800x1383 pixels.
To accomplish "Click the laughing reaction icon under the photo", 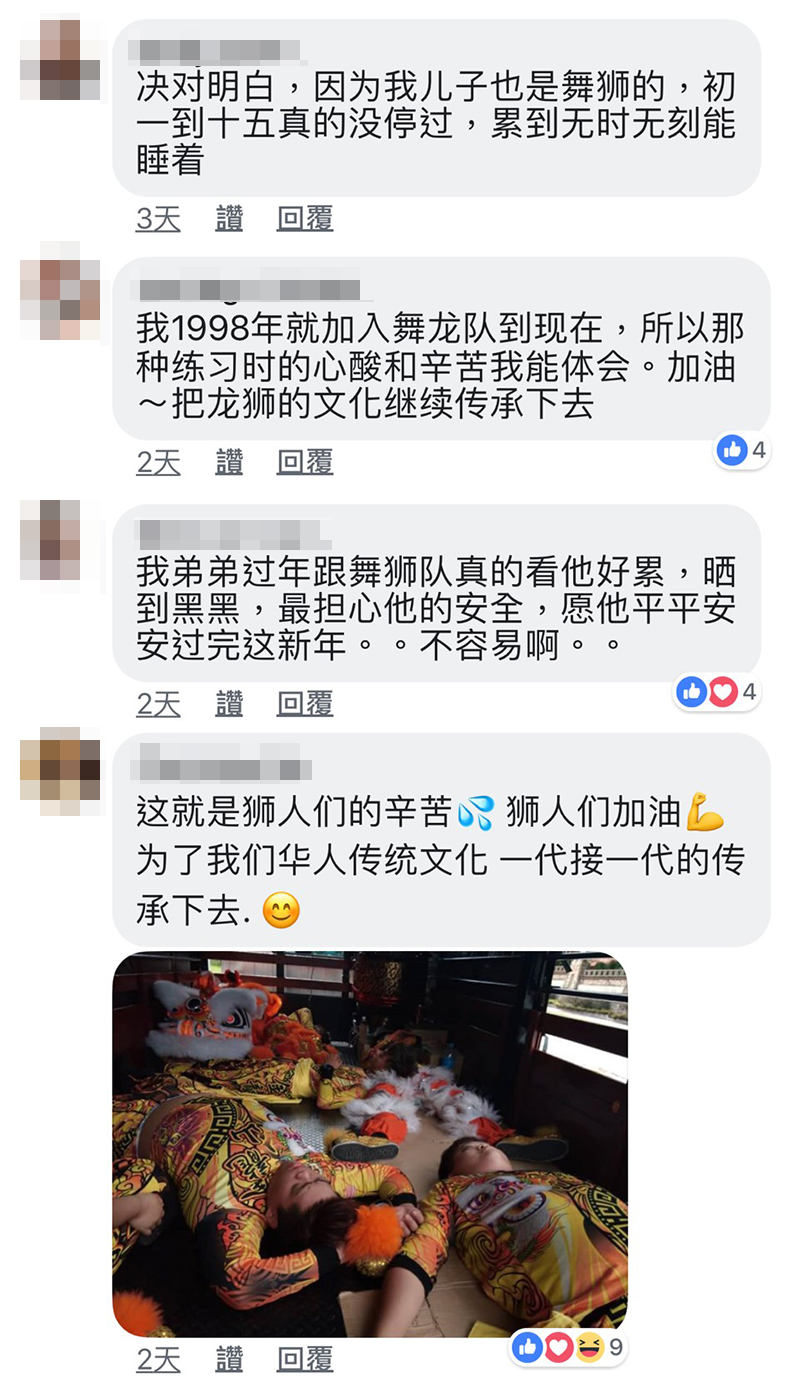I will [589, 1347].
